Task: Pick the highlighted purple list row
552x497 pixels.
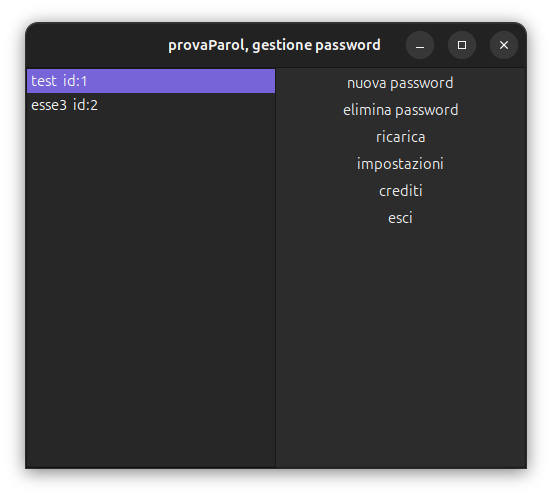Action: (x=151, y=81)
